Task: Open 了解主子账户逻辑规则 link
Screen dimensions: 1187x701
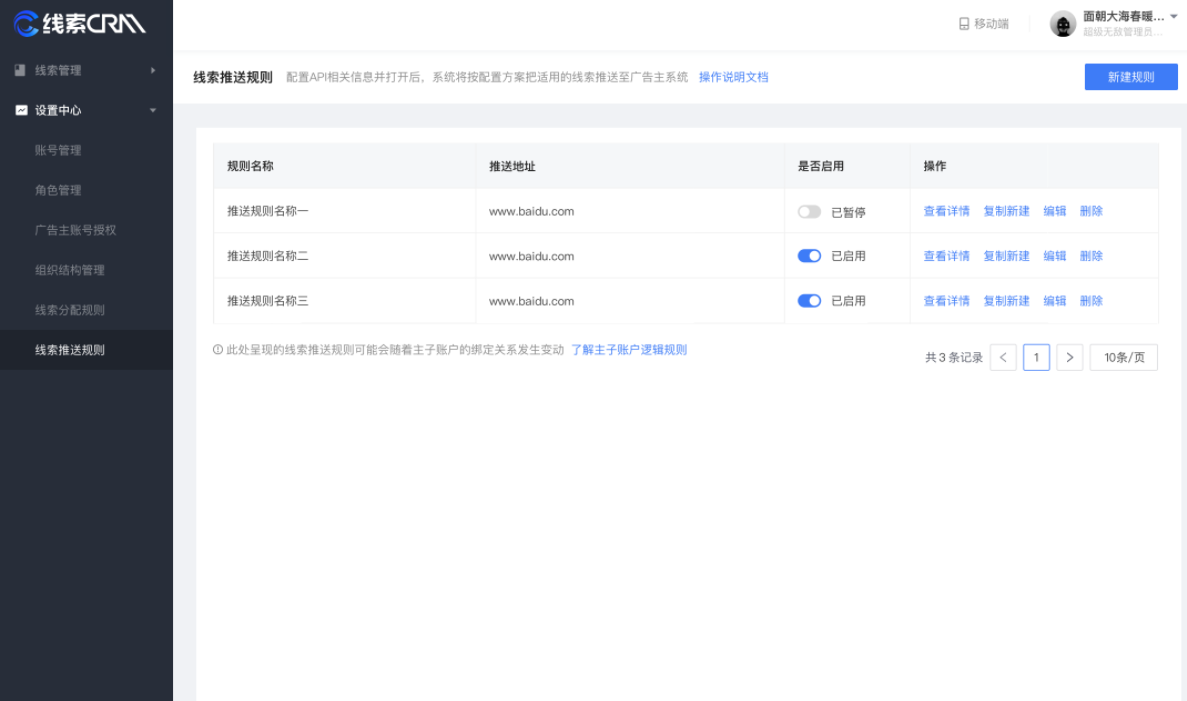Action: point(630,349)
